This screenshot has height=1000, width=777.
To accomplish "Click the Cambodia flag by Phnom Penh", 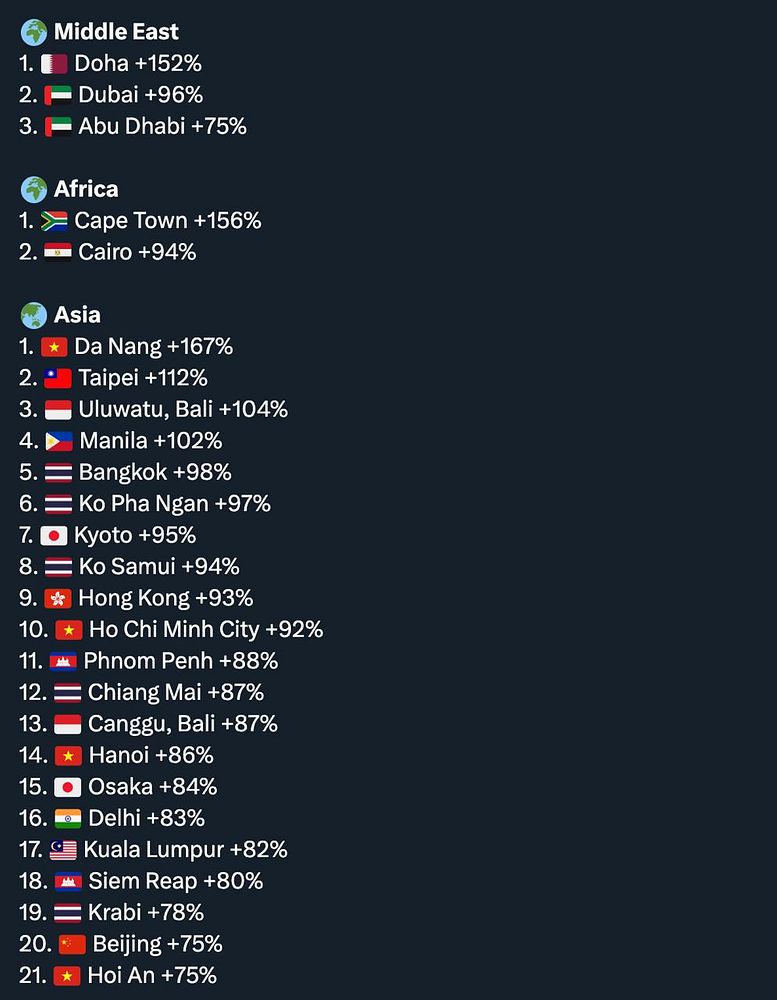I will point(63,661).
